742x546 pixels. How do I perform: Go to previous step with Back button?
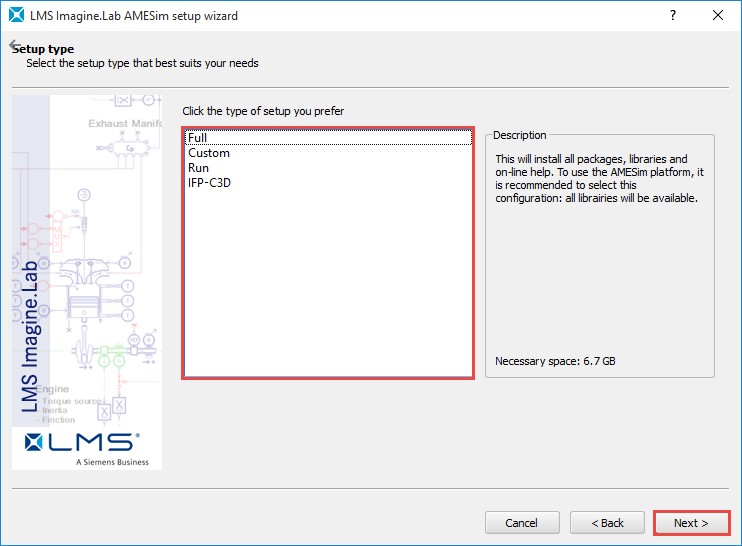click(x=607, y=523)
